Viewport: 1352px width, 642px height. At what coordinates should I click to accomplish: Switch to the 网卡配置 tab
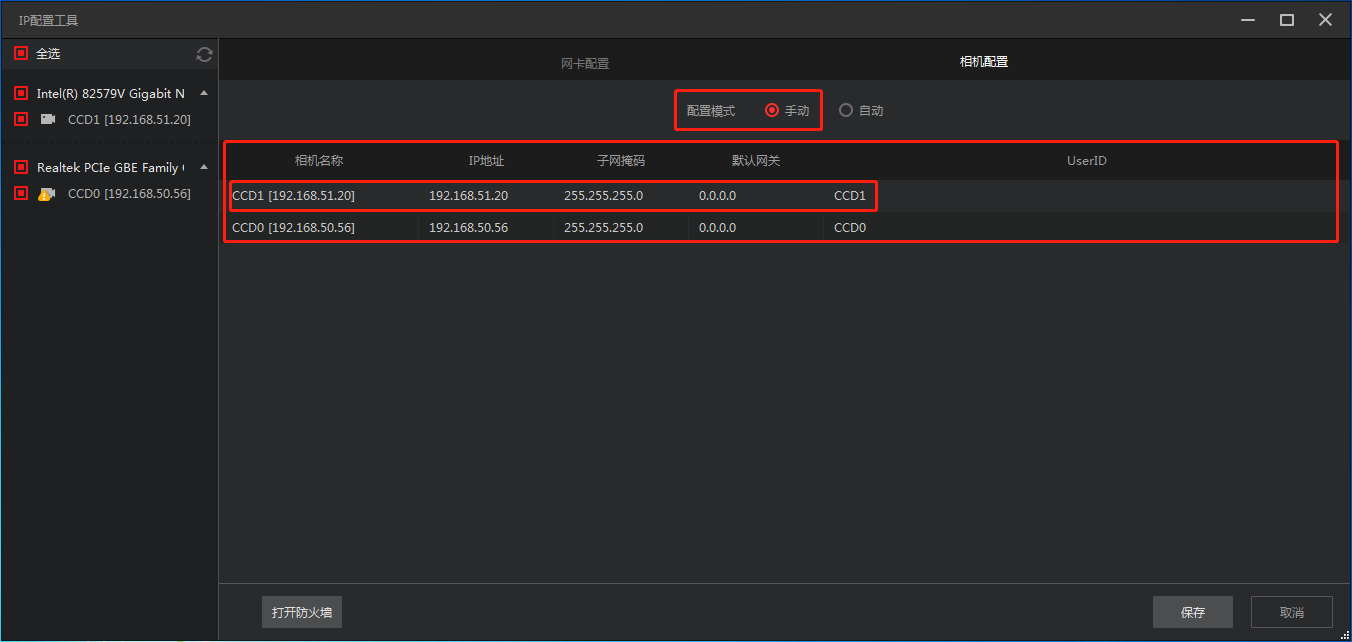(x=585, y=63)
